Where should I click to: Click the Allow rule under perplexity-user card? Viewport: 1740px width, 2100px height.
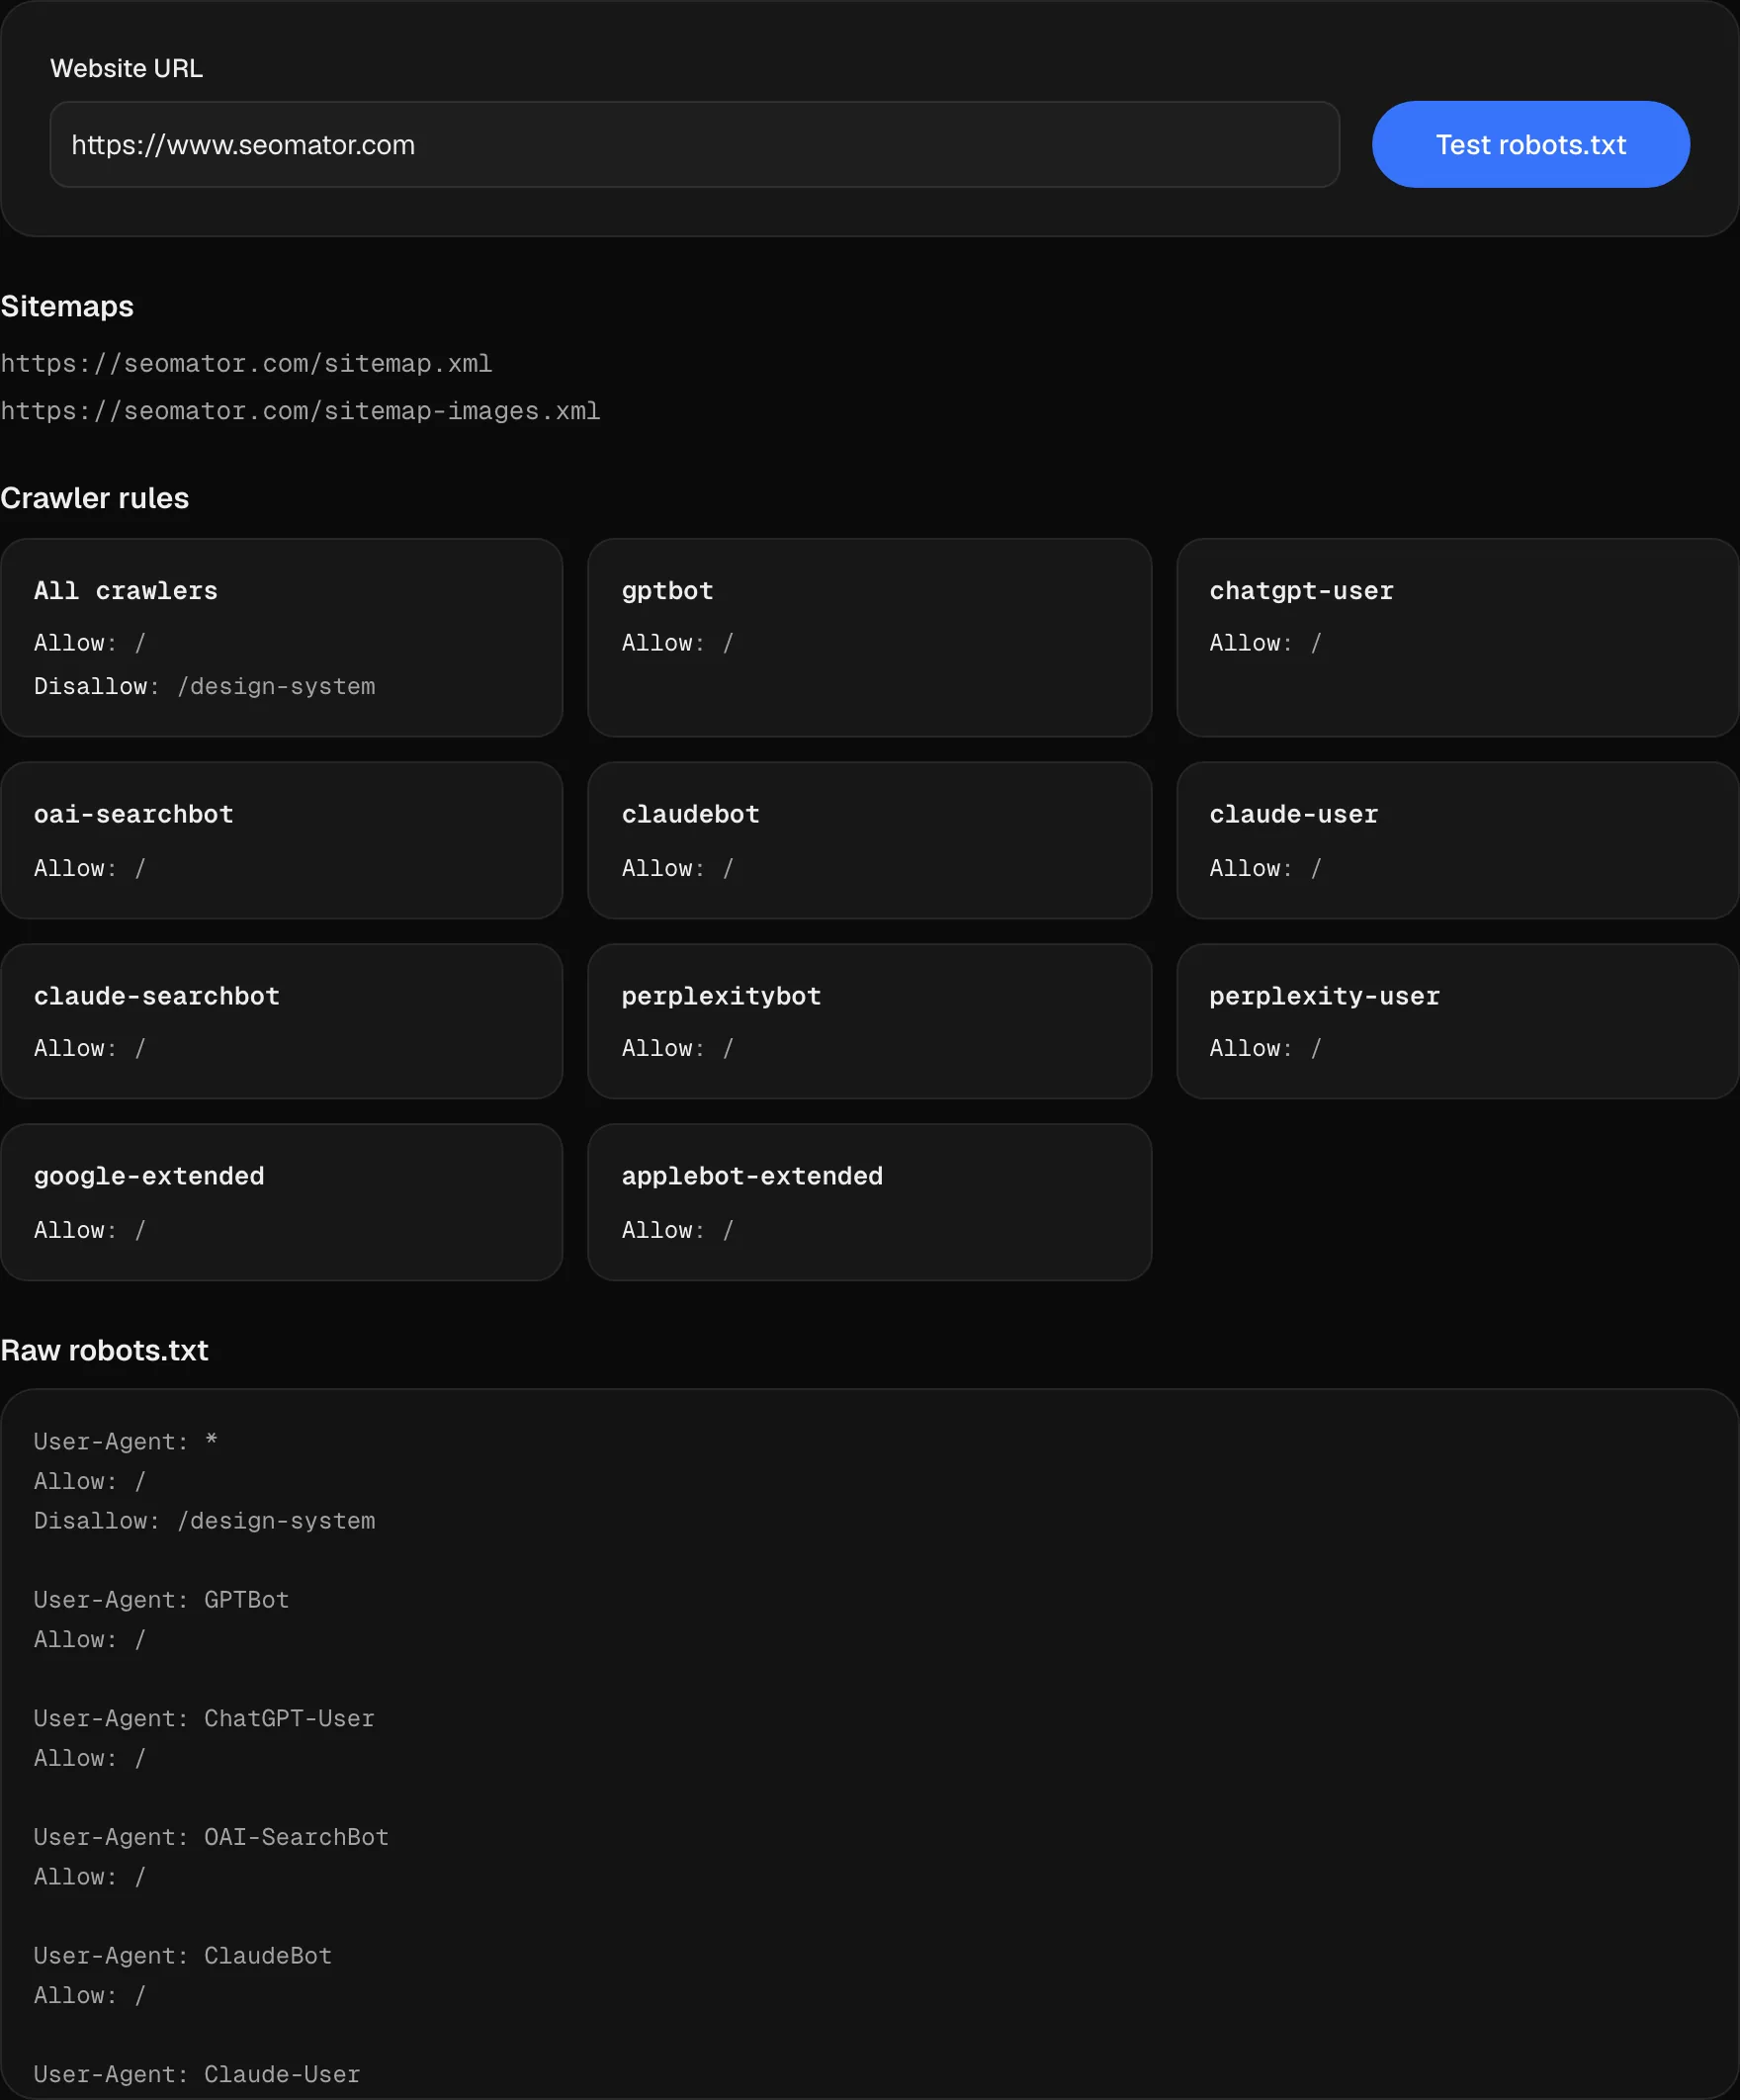1266,1048
